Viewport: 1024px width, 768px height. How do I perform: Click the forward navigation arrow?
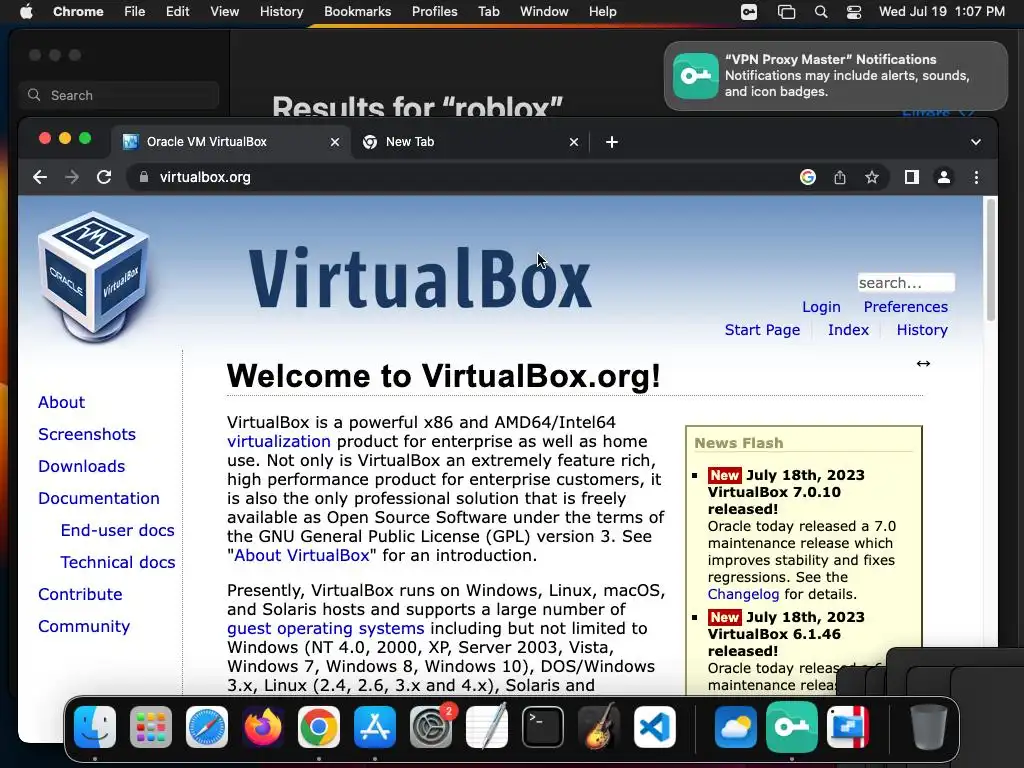[72, 177]
